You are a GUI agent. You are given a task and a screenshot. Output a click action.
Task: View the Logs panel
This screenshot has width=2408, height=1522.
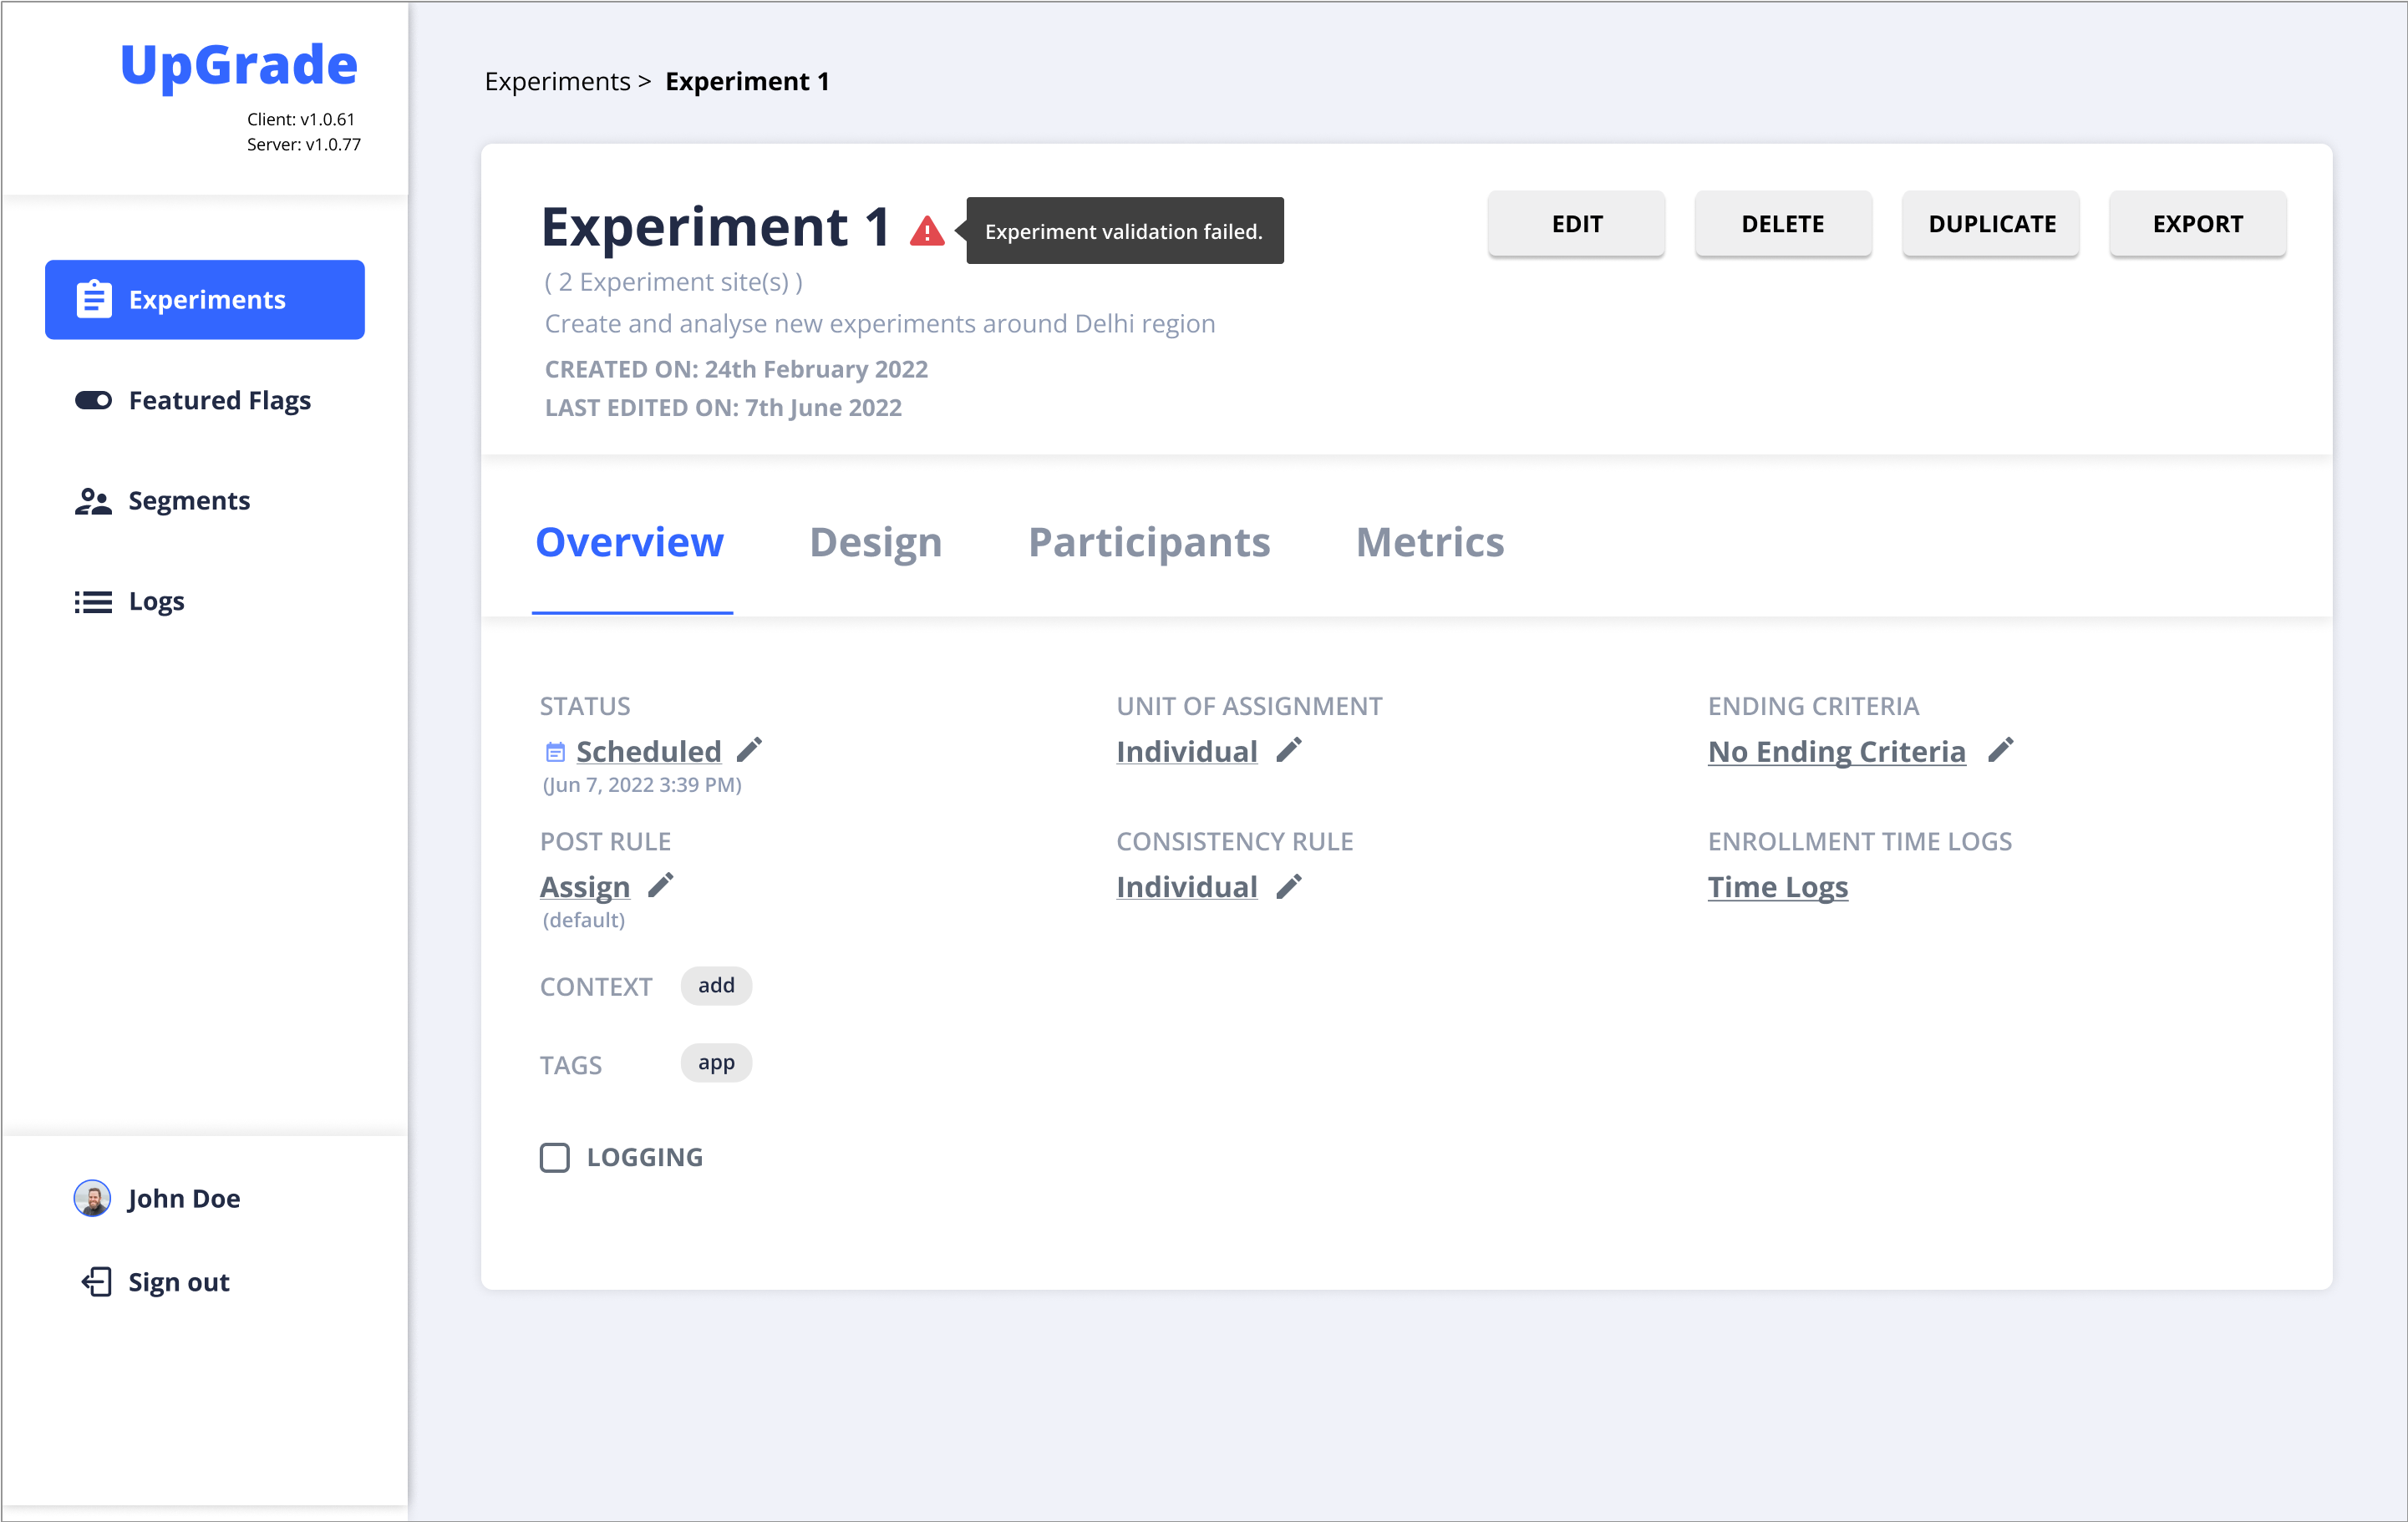[x=155, y=601]
